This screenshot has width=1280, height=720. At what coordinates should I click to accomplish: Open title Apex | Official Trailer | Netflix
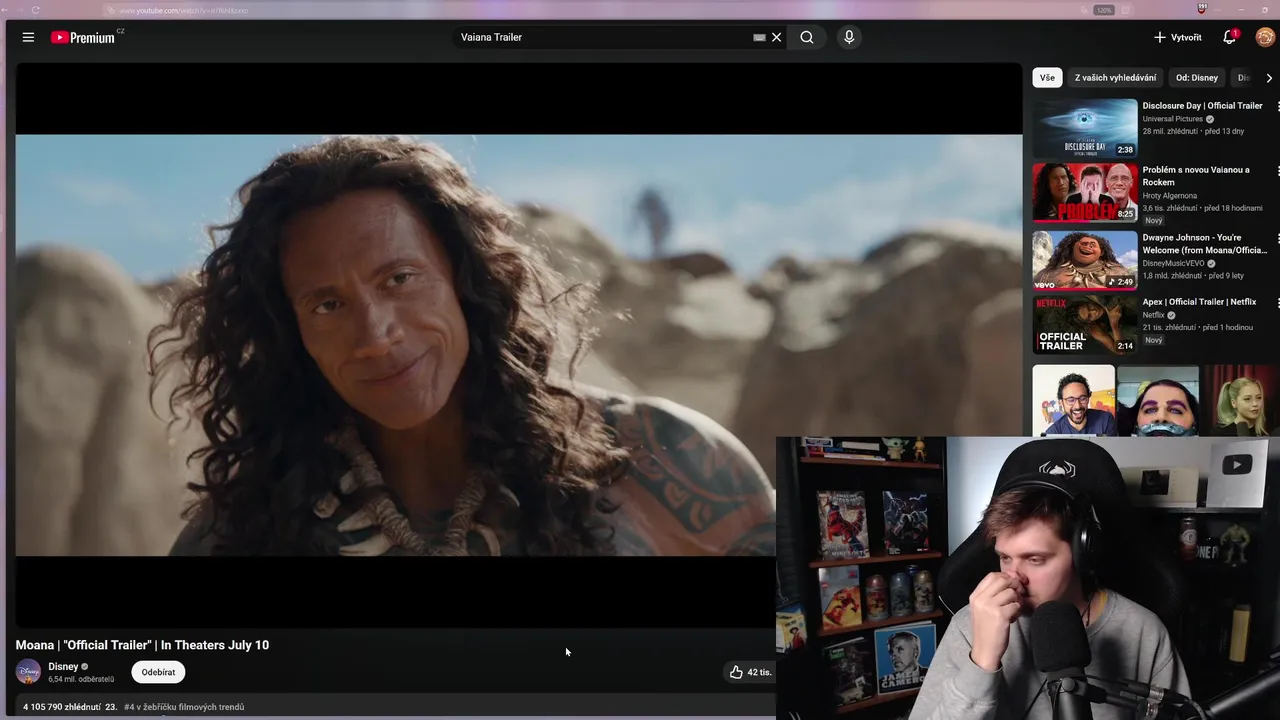coord(1199,301)
